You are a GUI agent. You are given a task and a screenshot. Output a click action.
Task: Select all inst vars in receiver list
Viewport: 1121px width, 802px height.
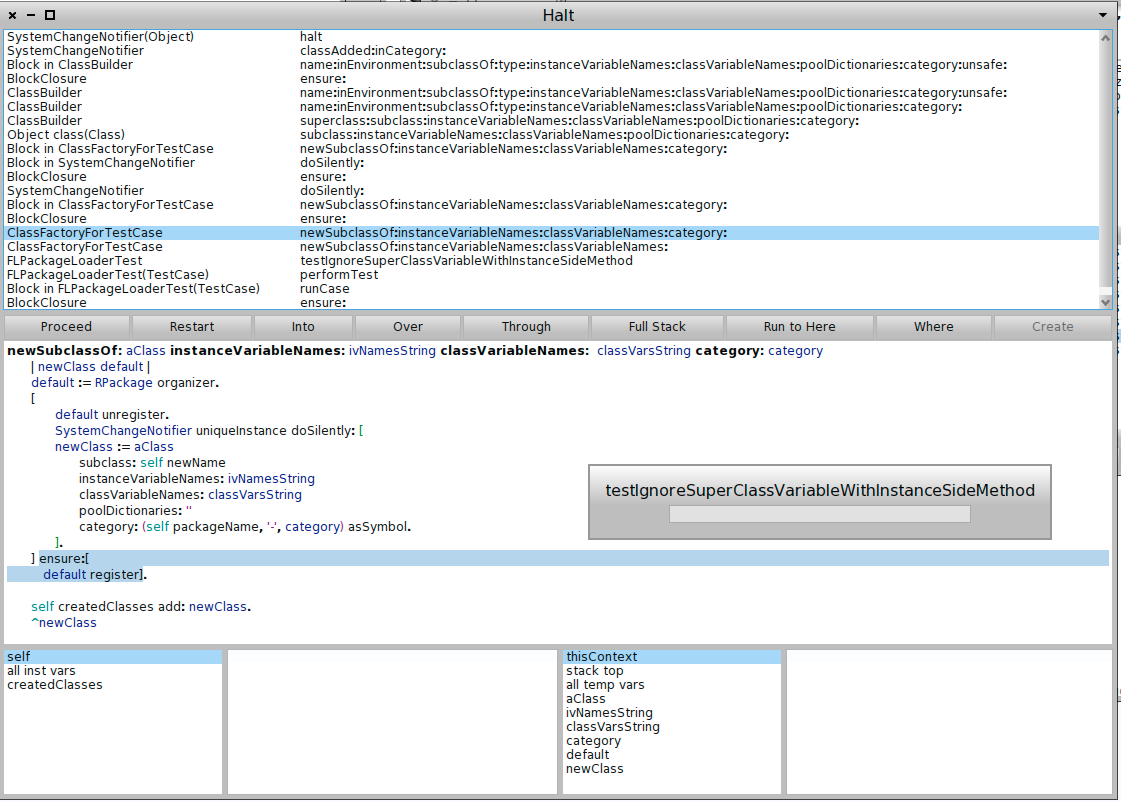[114, 670]
